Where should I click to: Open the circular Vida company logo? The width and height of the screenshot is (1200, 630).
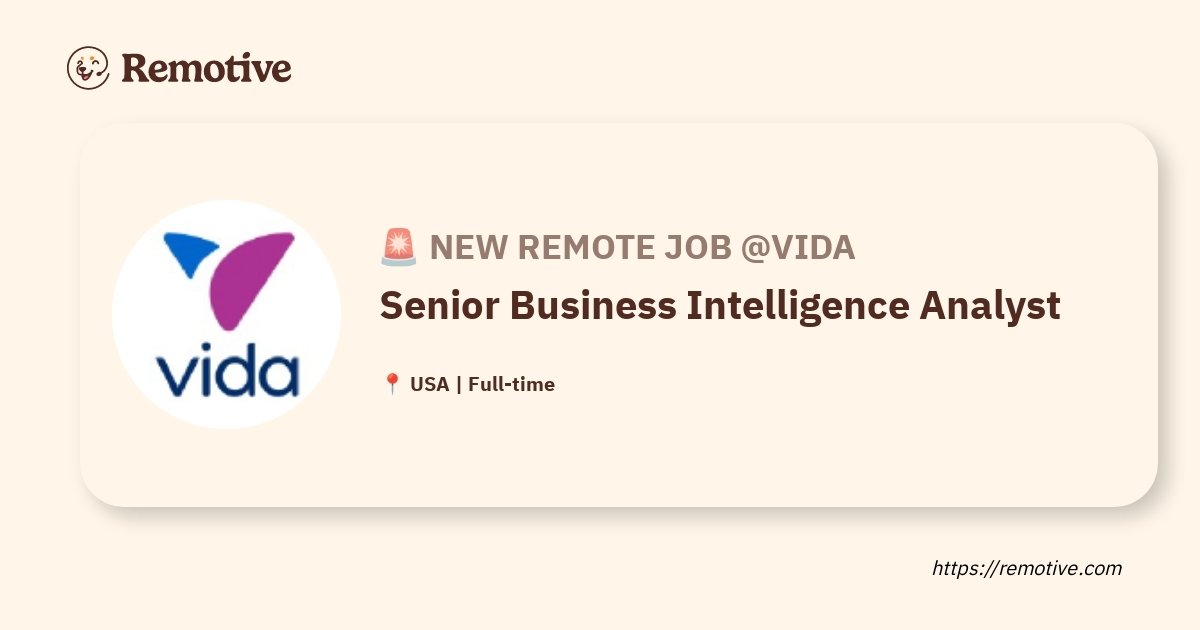tap(226, 314)
